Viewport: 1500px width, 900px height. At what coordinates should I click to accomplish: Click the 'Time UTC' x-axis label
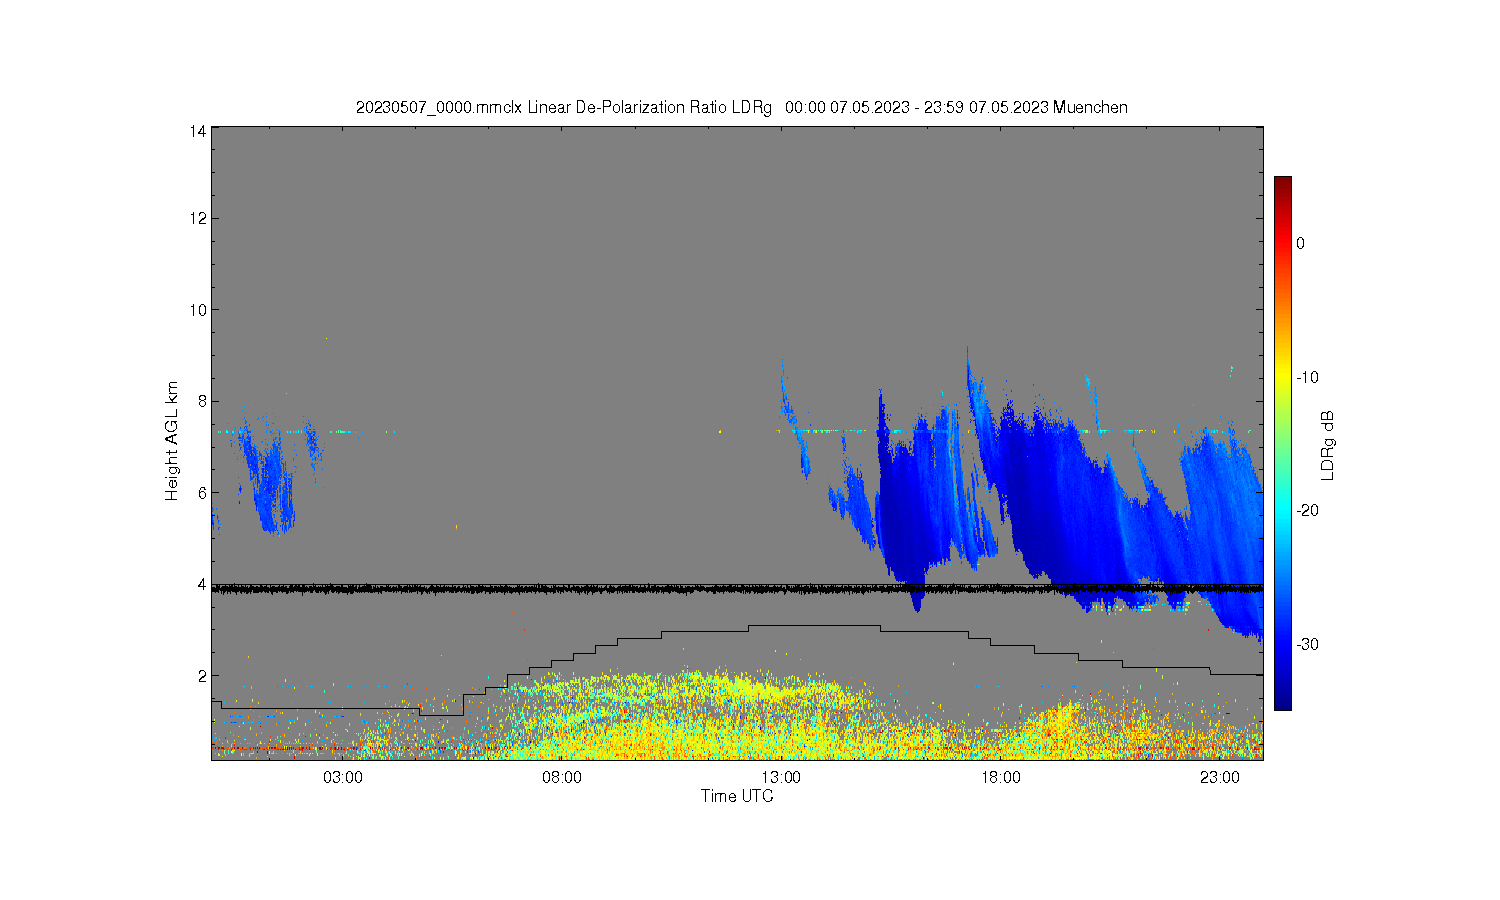(737, 796)
